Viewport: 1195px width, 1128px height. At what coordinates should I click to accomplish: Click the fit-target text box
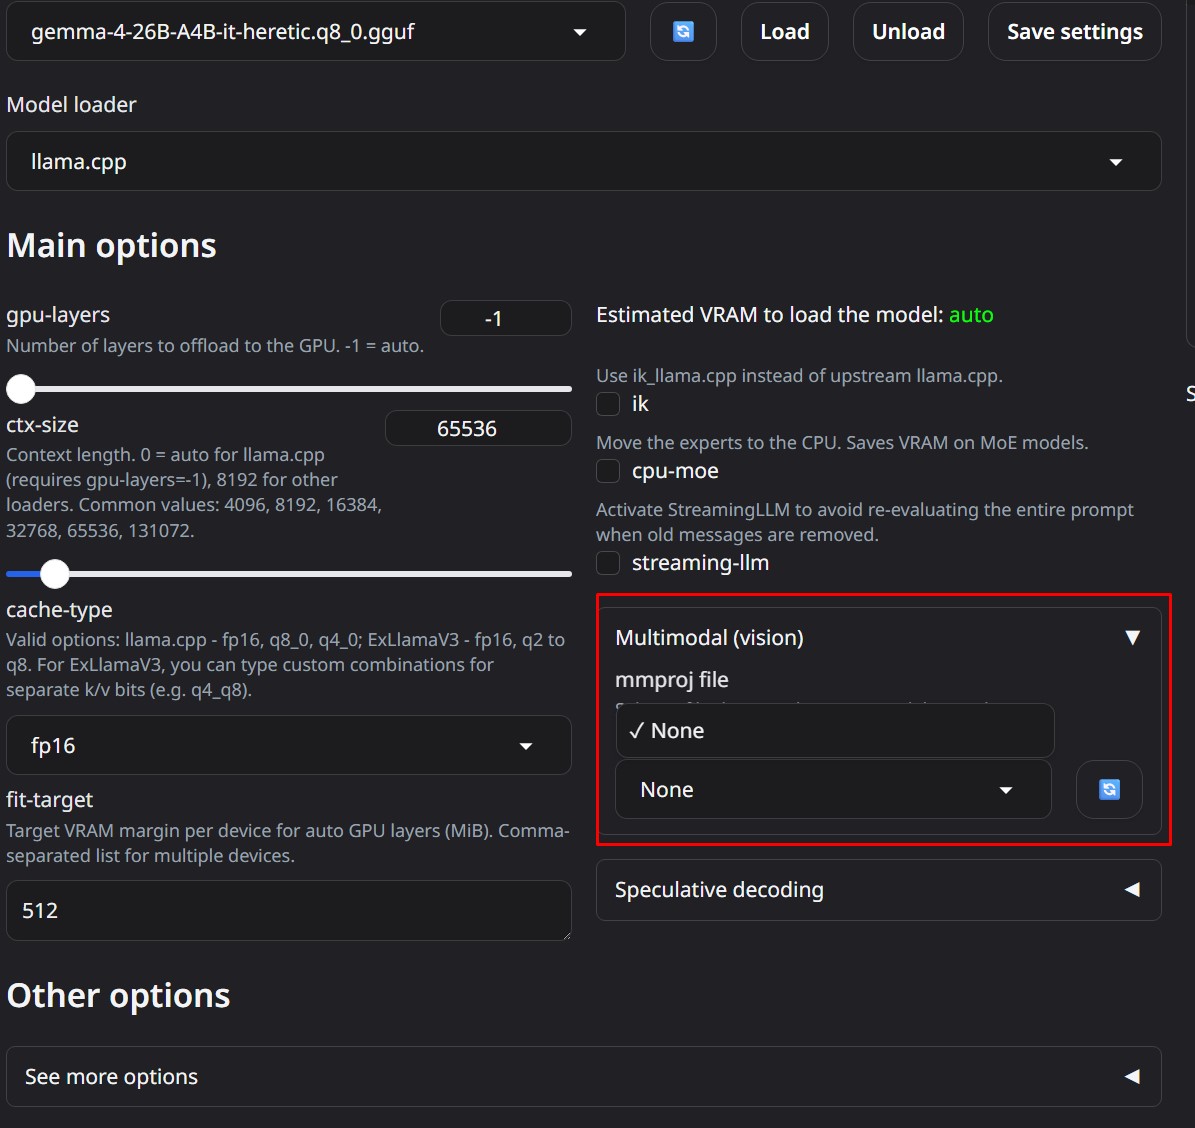289,910
